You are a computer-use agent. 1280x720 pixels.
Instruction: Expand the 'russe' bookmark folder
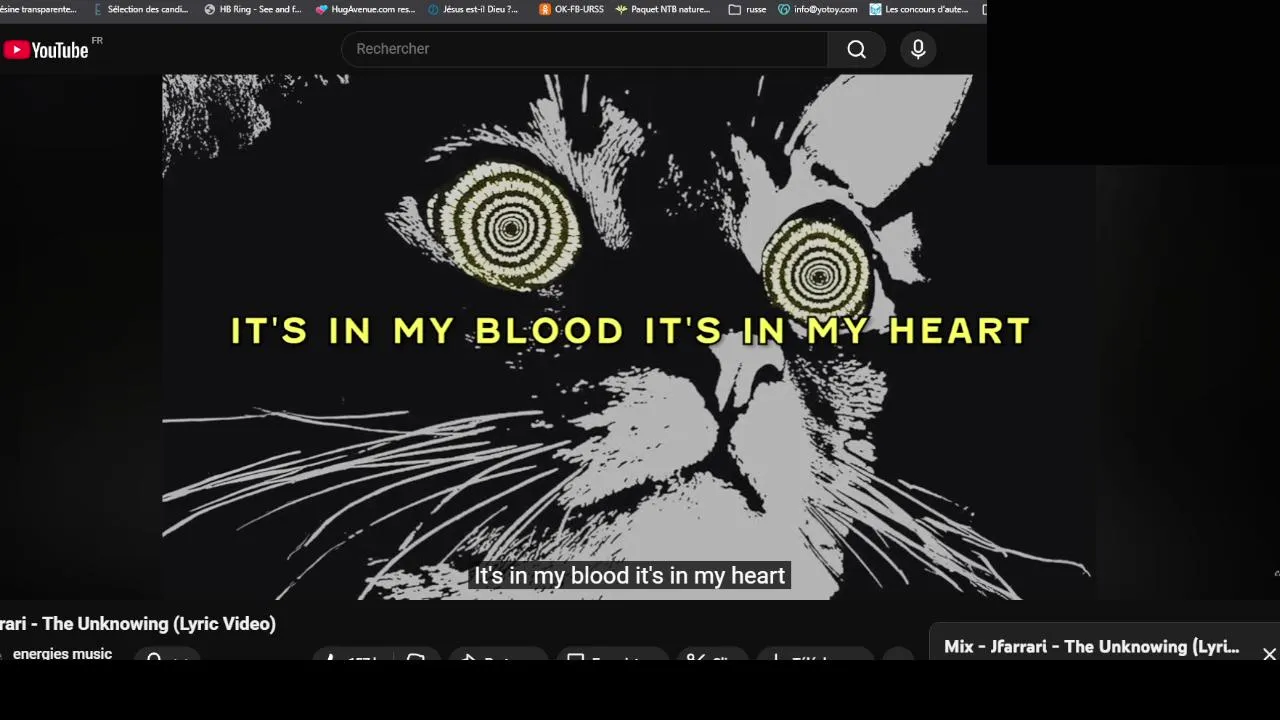pos(748,9)
